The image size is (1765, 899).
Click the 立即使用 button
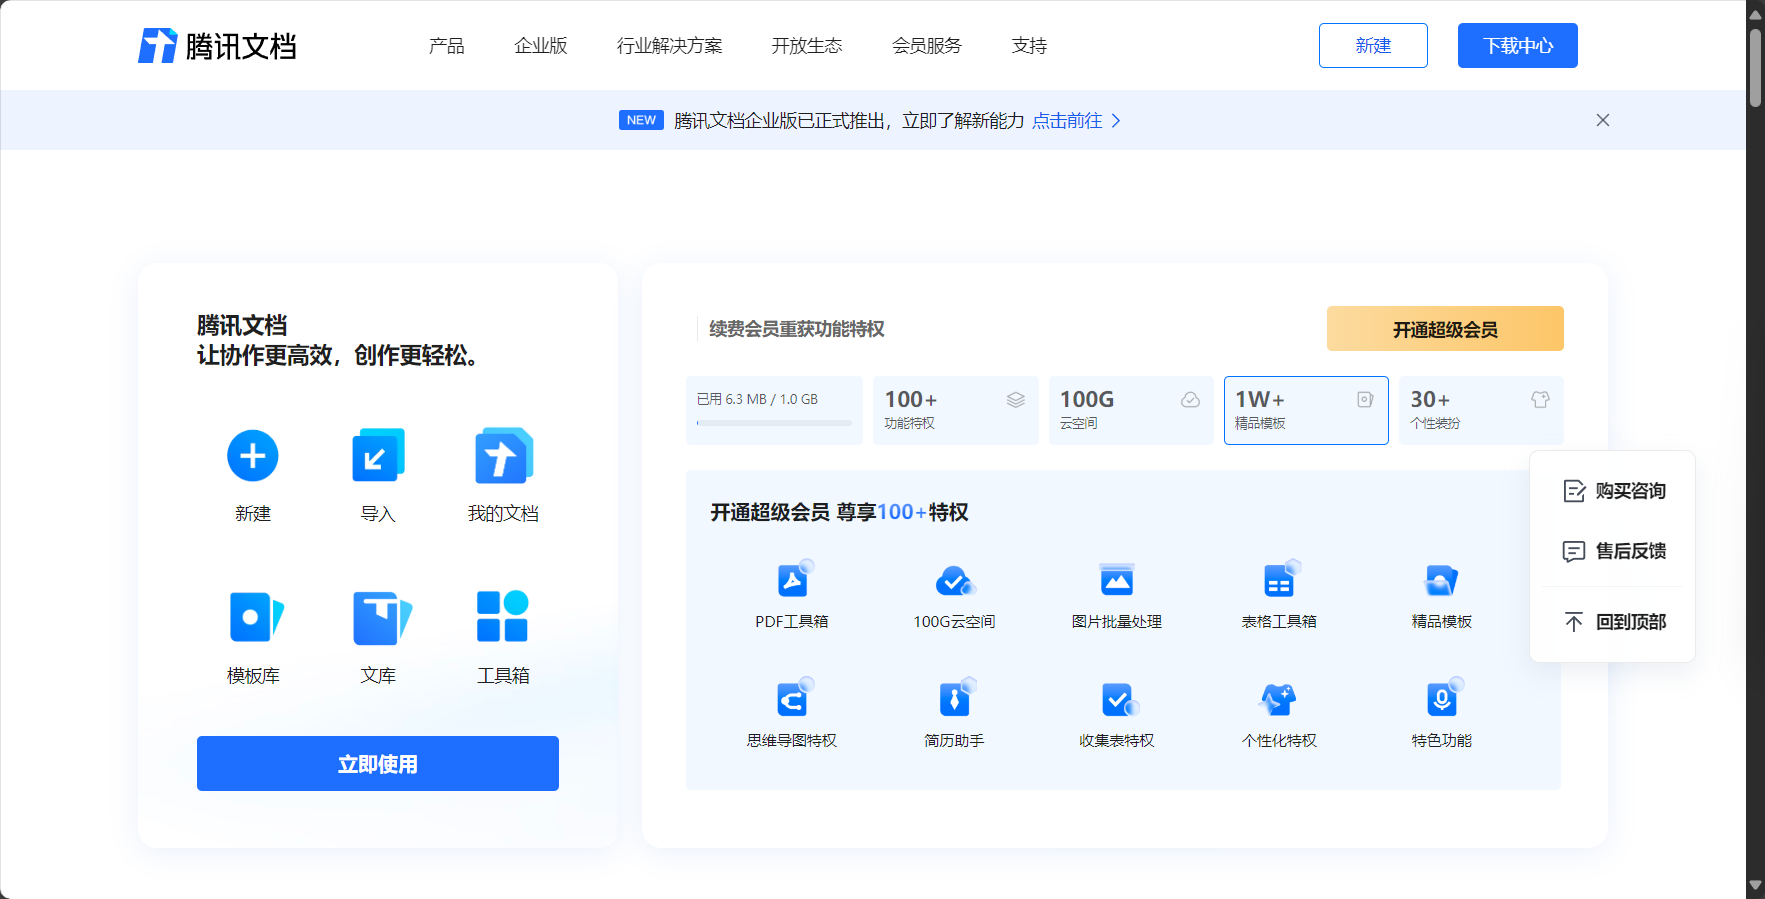(378, 764)
